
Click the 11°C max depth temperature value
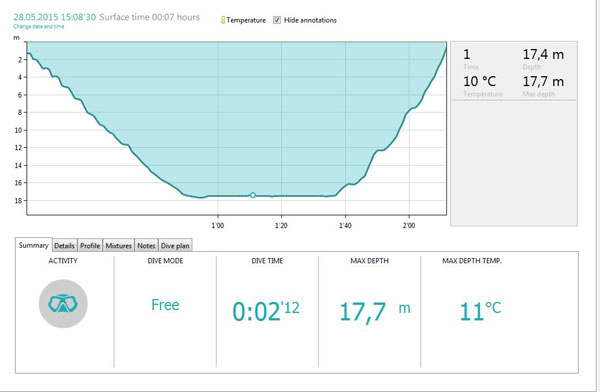click(x=480, y=311)
